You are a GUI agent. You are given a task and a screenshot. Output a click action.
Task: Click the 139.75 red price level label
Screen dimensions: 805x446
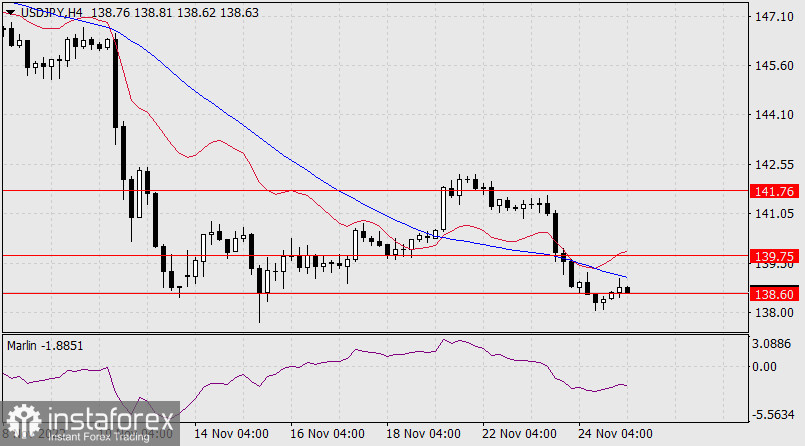tap(775, 256)
